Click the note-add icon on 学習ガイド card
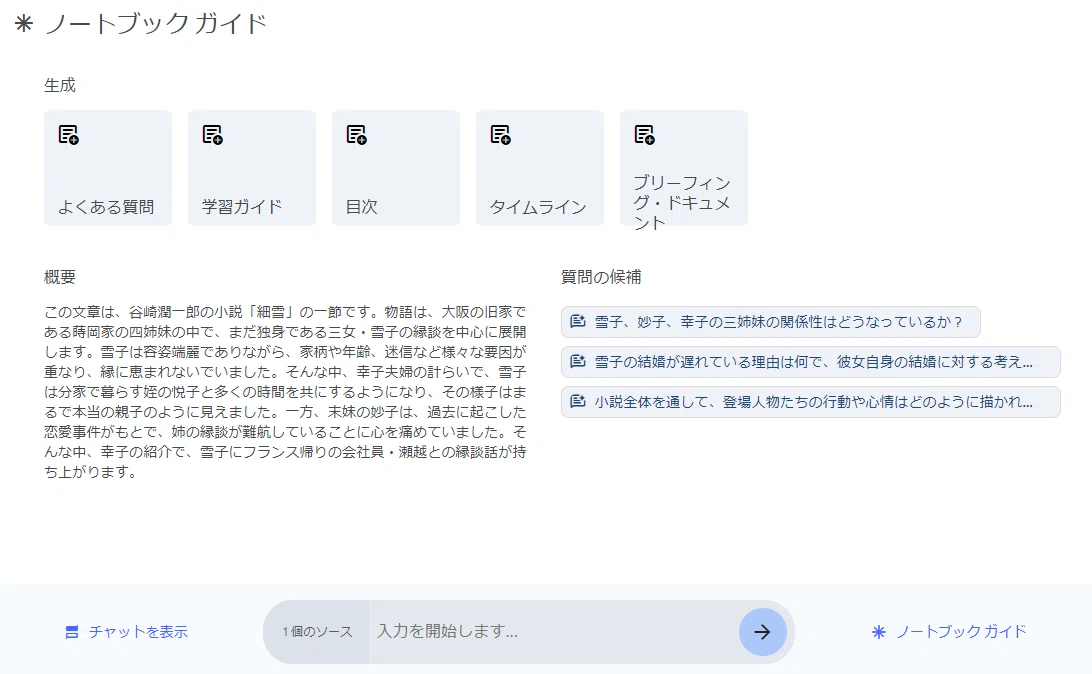1092x674 pixels. pyautogui.click(x=213, y=135)
